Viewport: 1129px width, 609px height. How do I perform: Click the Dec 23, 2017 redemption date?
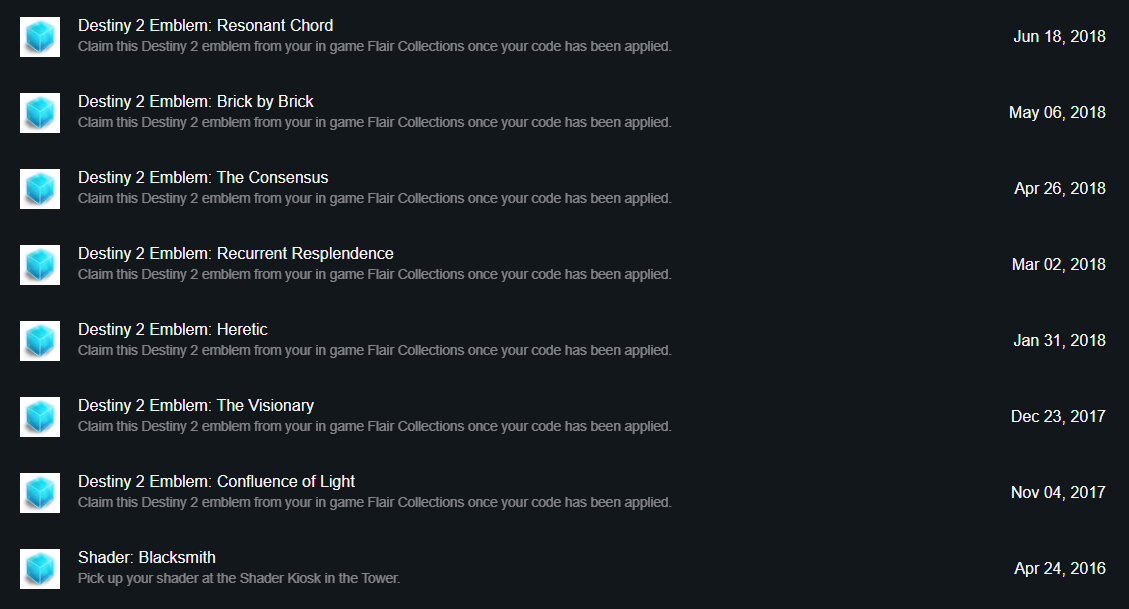(x=1058, y=417)
